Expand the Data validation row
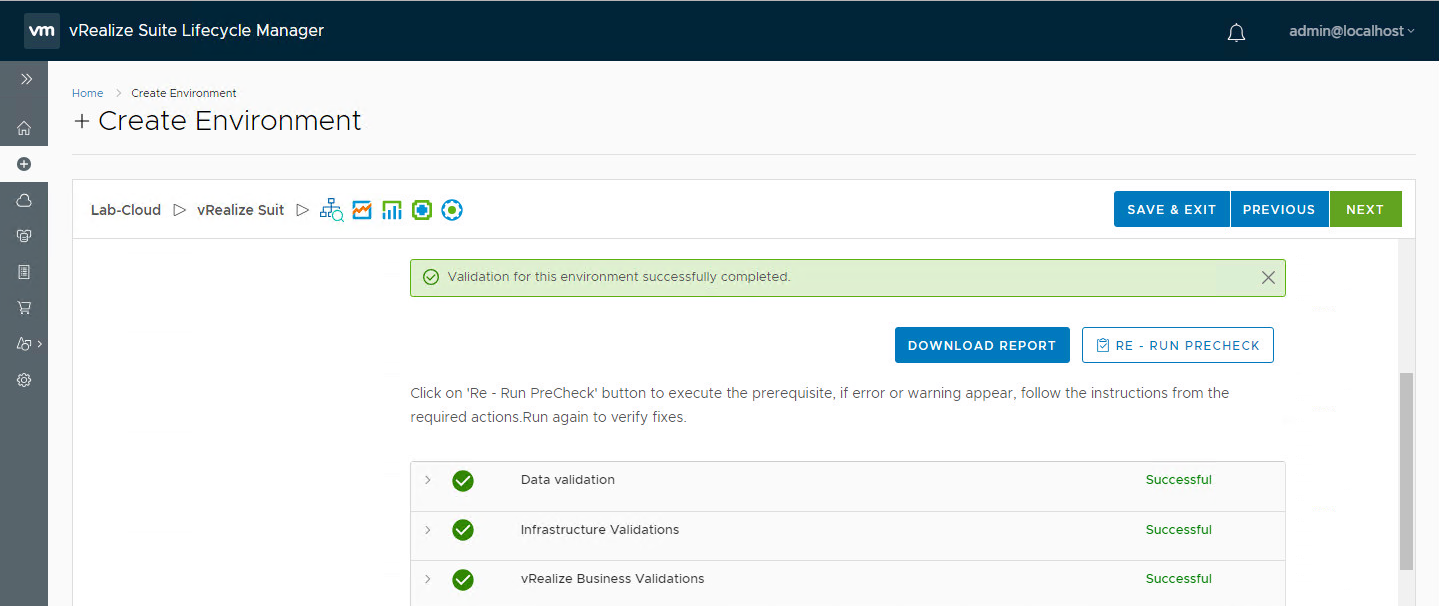The height and width of the screenshot is (606, 1439). point(428,480)
